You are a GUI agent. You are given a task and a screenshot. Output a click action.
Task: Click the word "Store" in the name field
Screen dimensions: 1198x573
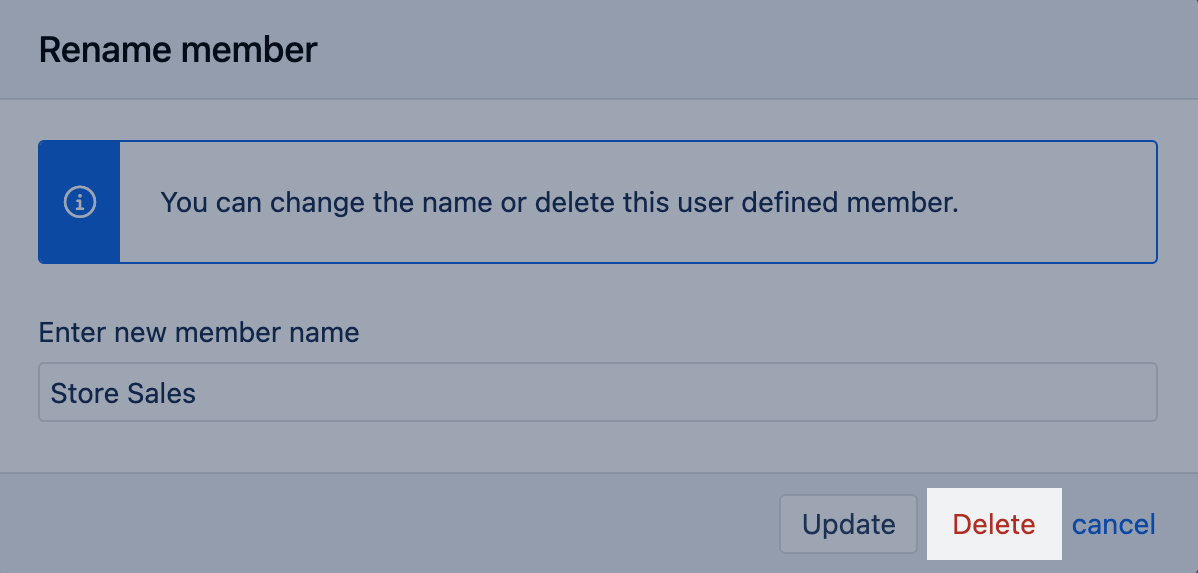85,393
